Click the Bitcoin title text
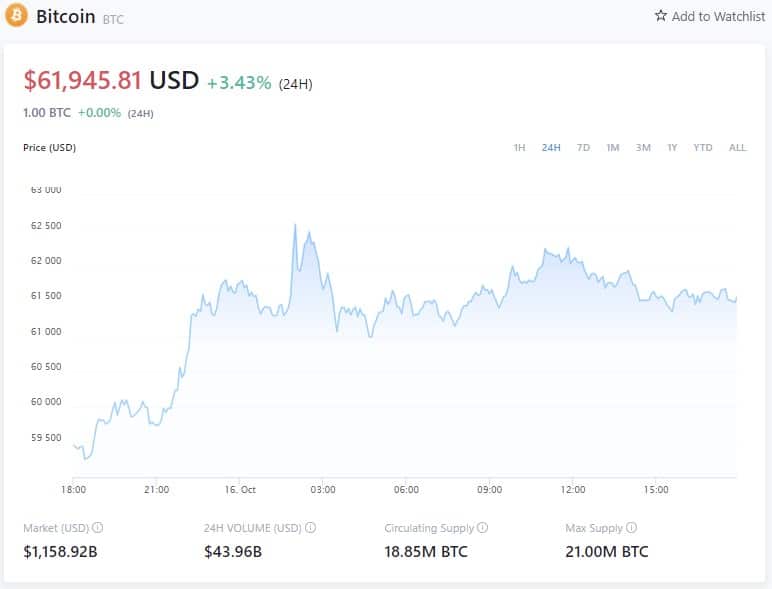The image size is (772, 589). pyautogui.click(x=65, y=16)
